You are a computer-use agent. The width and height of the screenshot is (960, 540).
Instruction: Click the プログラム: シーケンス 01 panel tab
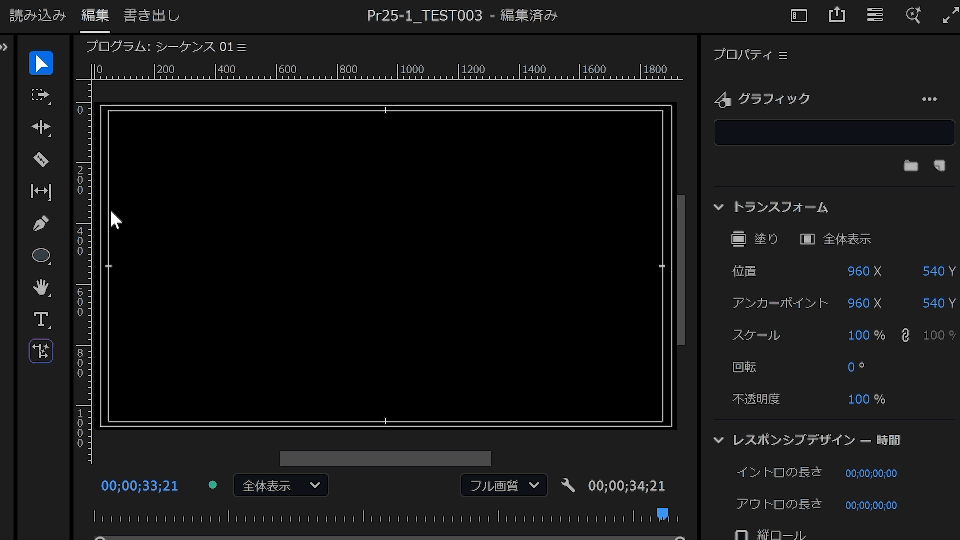tap(160, 47)
